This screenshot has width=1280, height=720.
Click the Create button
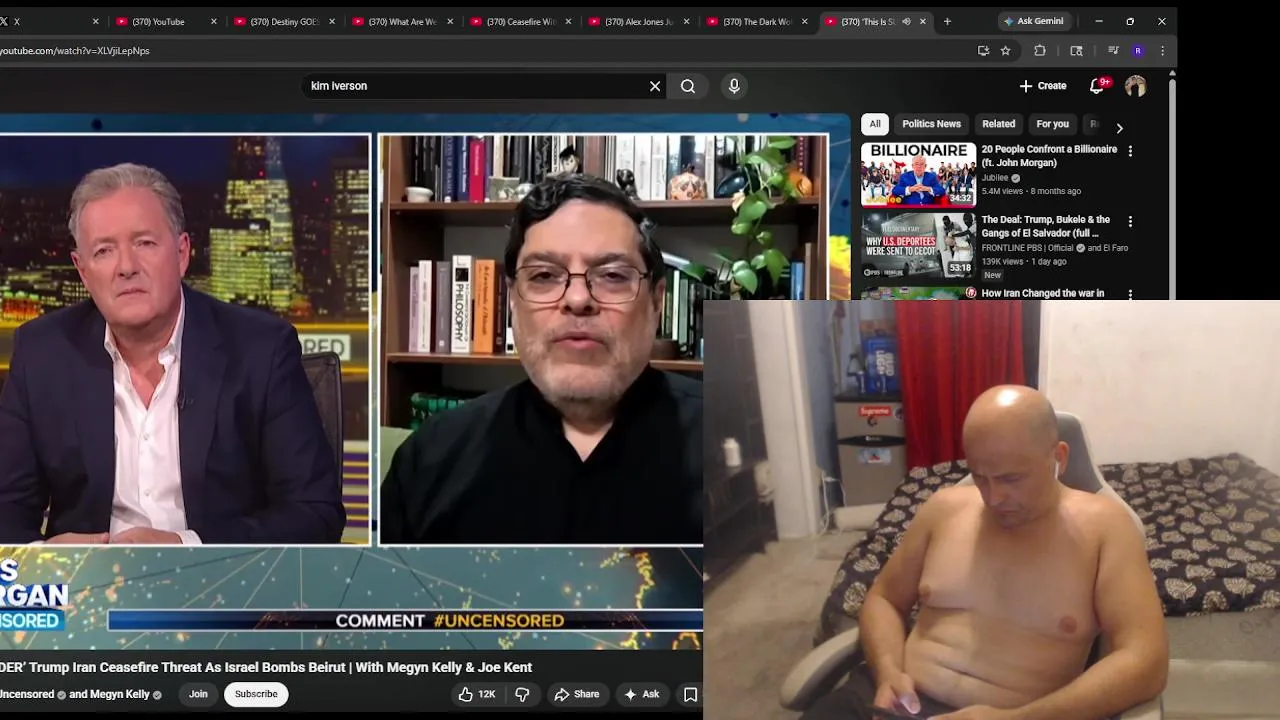click(1043, 86)
